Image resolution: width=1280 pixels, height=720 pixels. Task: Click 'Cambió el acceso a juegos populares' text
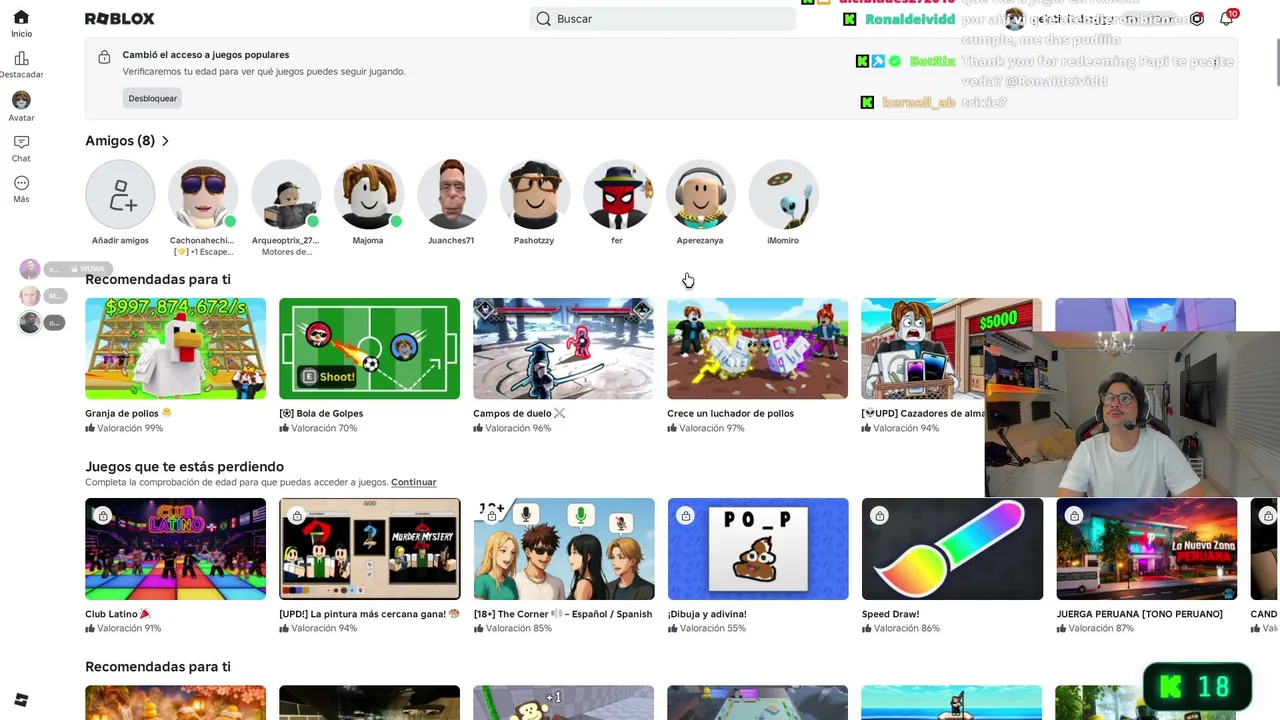click(206, 55)
